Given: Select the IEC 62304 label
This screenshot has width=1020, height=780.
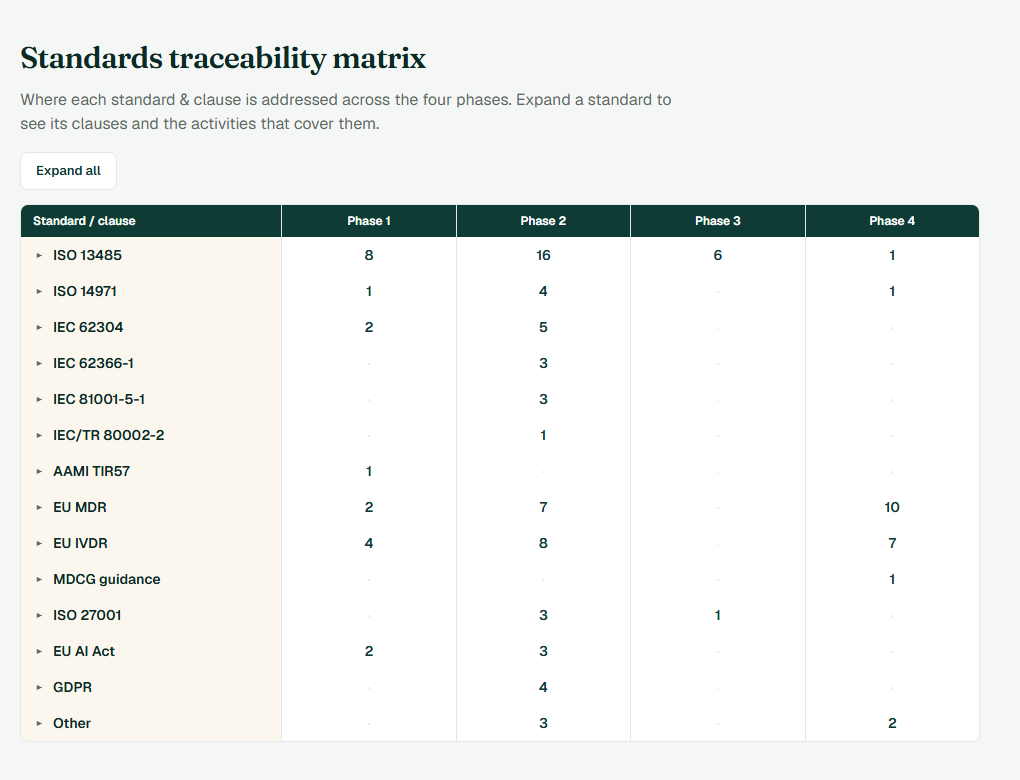Looking at the screenshot, I should [88, 327].
